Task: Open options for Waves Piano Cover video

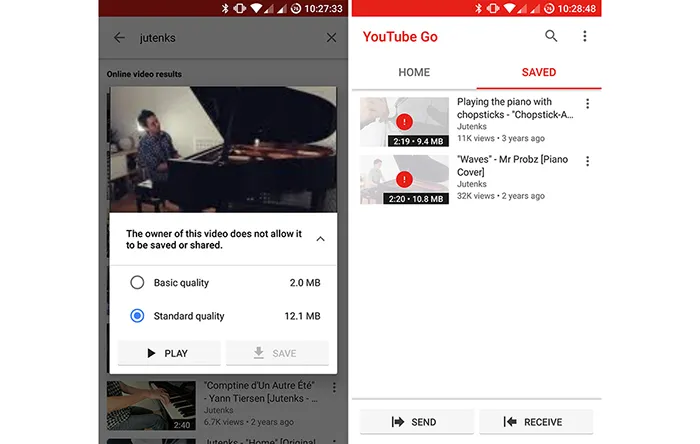Action: [x=587, y=162]
